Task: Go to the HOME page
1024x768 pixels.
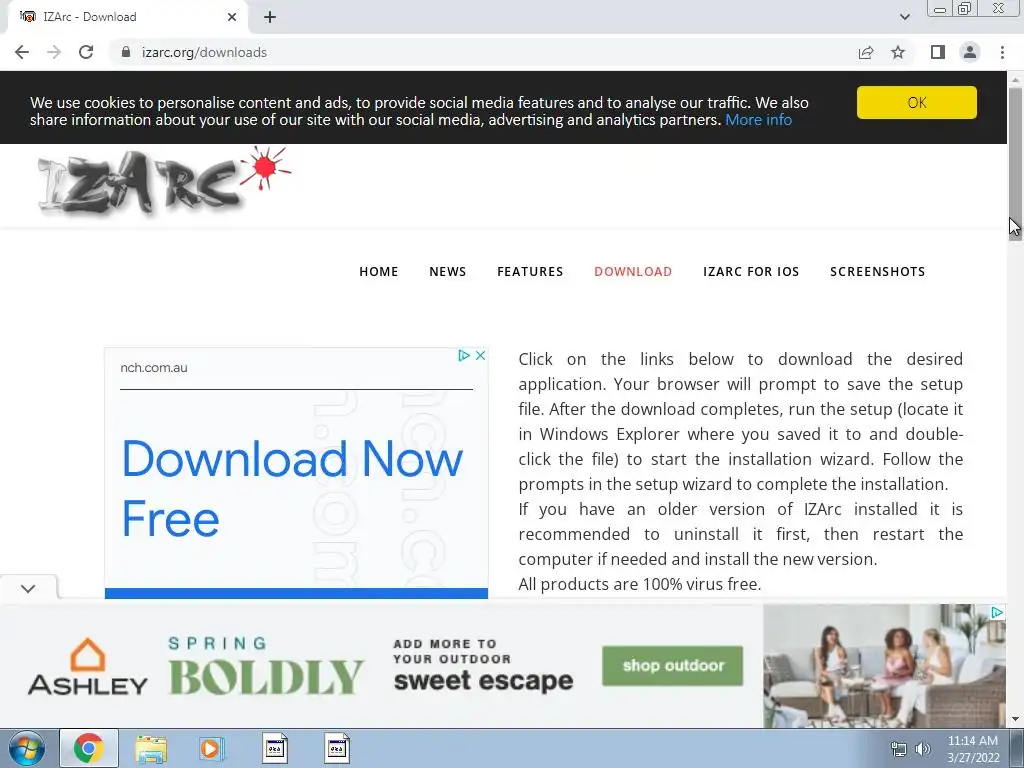Action: click(379, 272)
